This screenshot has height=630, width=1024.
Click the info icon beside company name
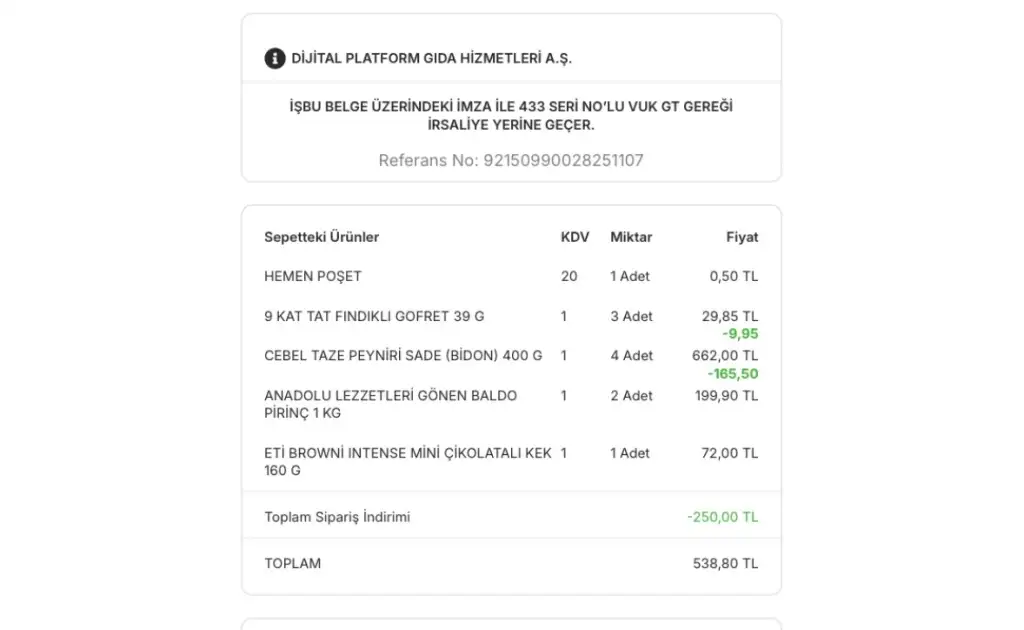[274, 58]
